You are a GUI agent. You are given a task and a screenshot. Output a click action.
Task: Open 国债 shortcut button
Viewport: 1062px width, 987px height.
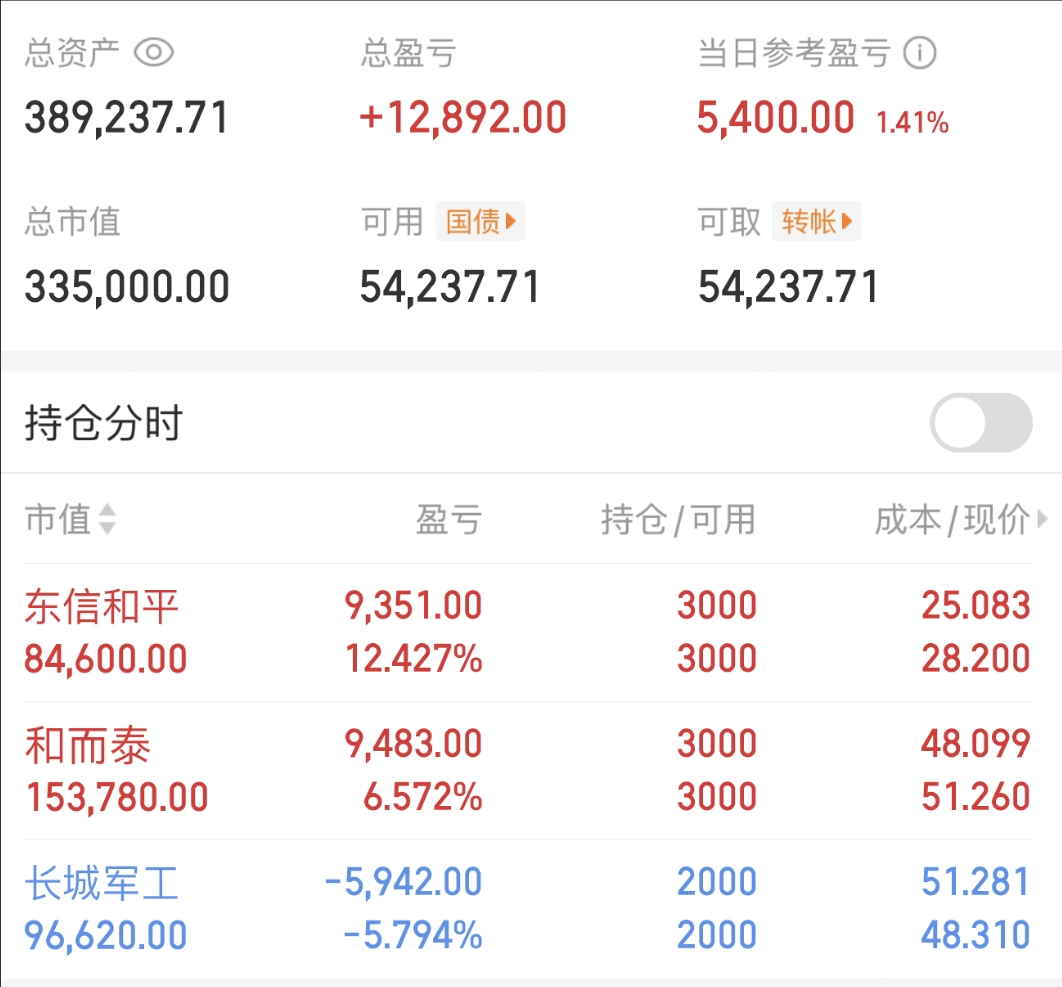(480, 221)
